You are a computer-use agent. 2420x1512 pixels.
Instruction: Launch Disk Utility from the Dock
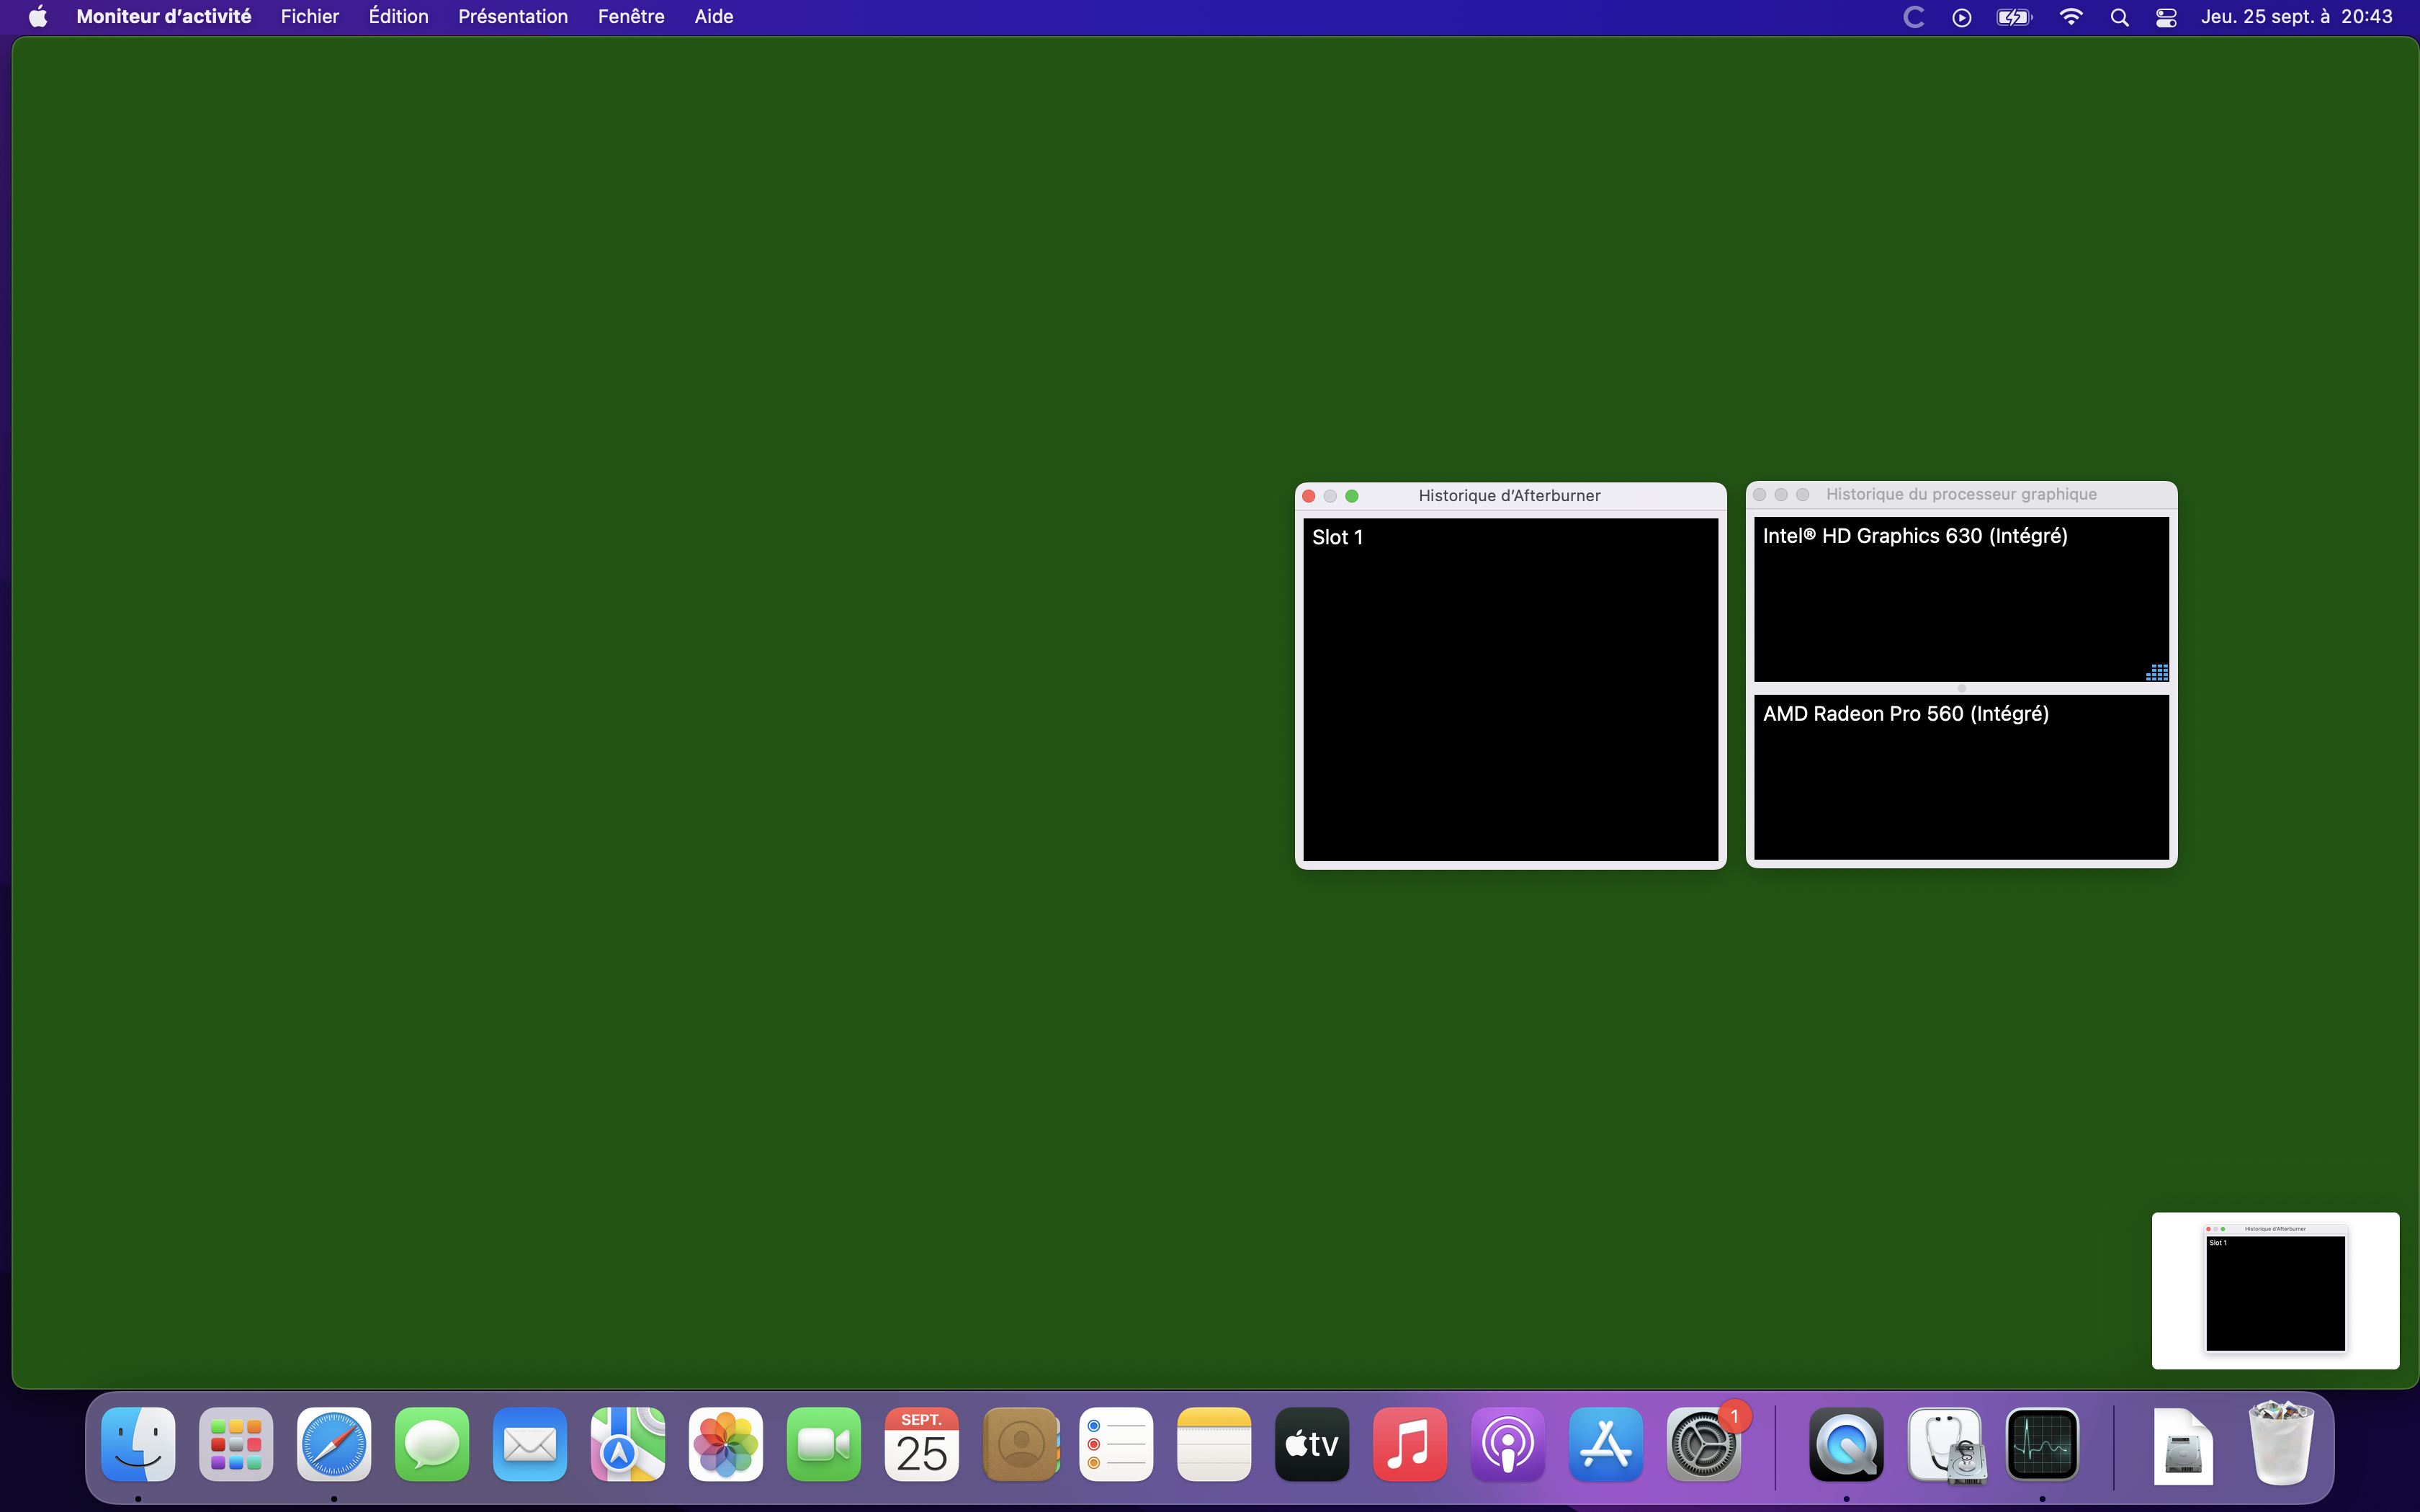tap(1944, 1444)
